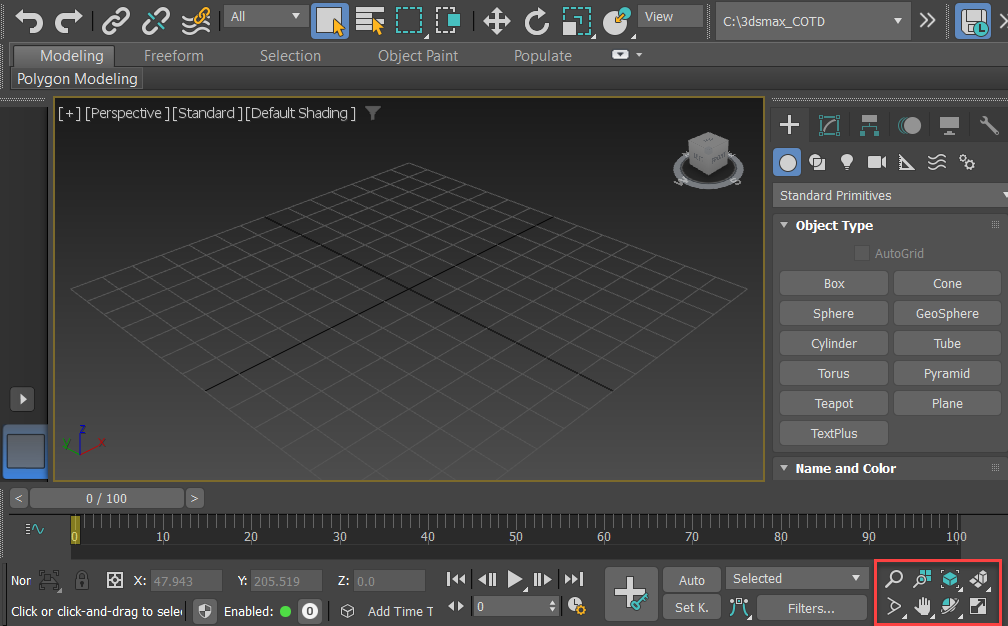Open the Modify panel tab icon
This screenshot has height=626, width=1008.
coord(829,125)
